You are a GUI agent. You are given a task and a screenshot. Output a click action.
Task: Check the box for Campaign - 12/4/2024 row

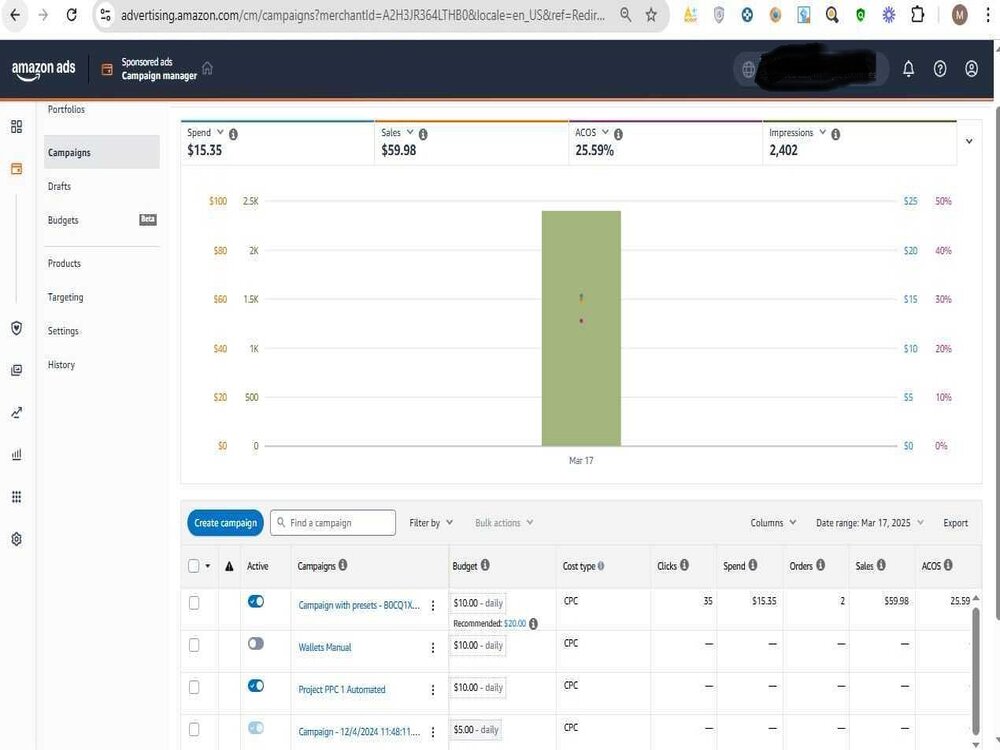click(x=194, y=729)
